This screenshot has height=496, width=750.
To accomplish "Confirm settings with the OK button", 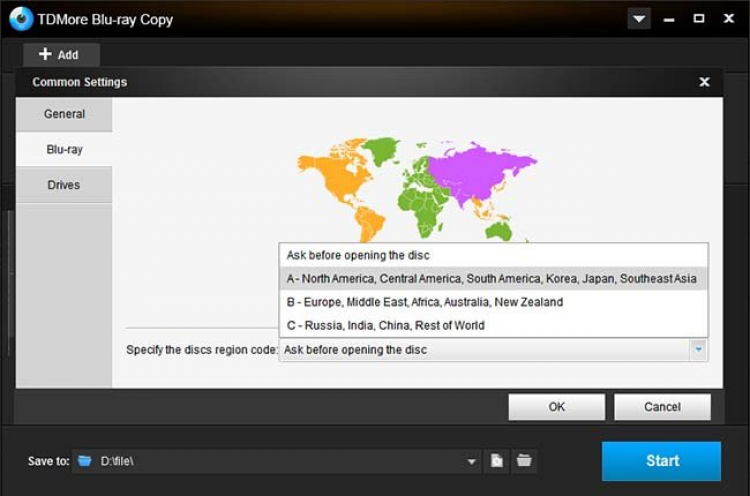I will click(557, 407).
